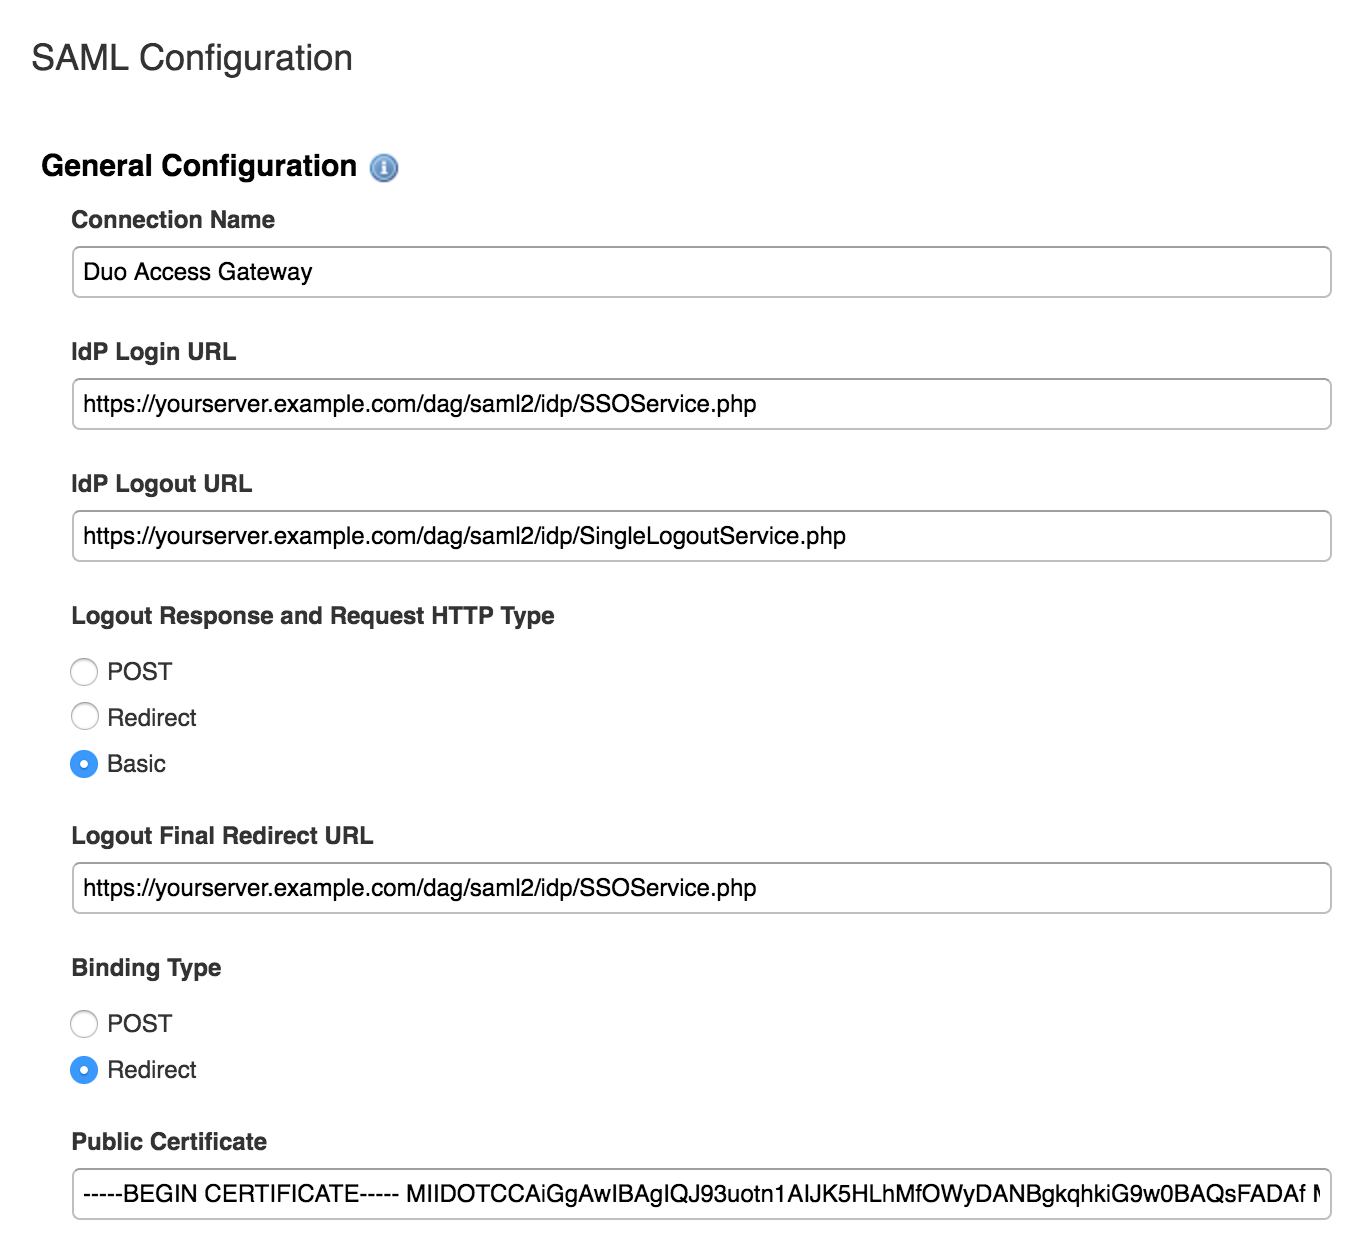Click the Connection Name label
The width and height of the screenshot is (1360, 1260).
click(x=173, y=219)
